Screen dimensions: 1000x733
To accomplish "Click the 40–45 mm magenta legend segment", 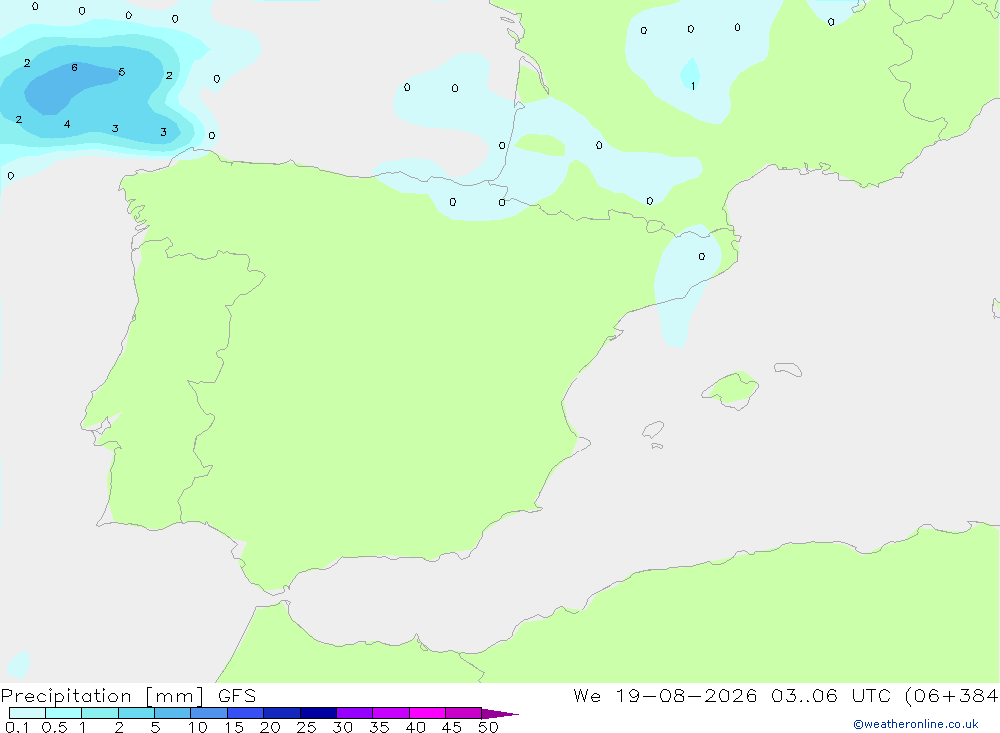I will tap(427, 713).
